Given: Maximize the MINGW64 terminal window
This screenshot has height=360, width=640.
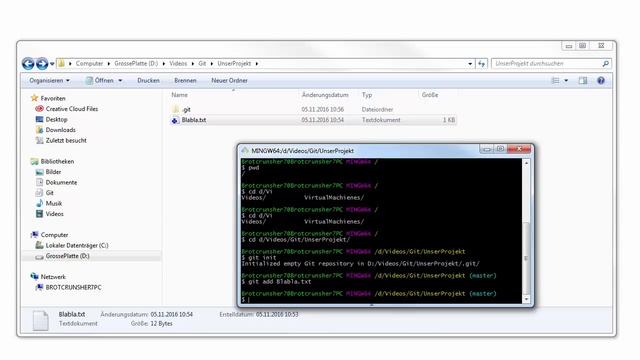Looking at the screenshot, I should 500,149.
